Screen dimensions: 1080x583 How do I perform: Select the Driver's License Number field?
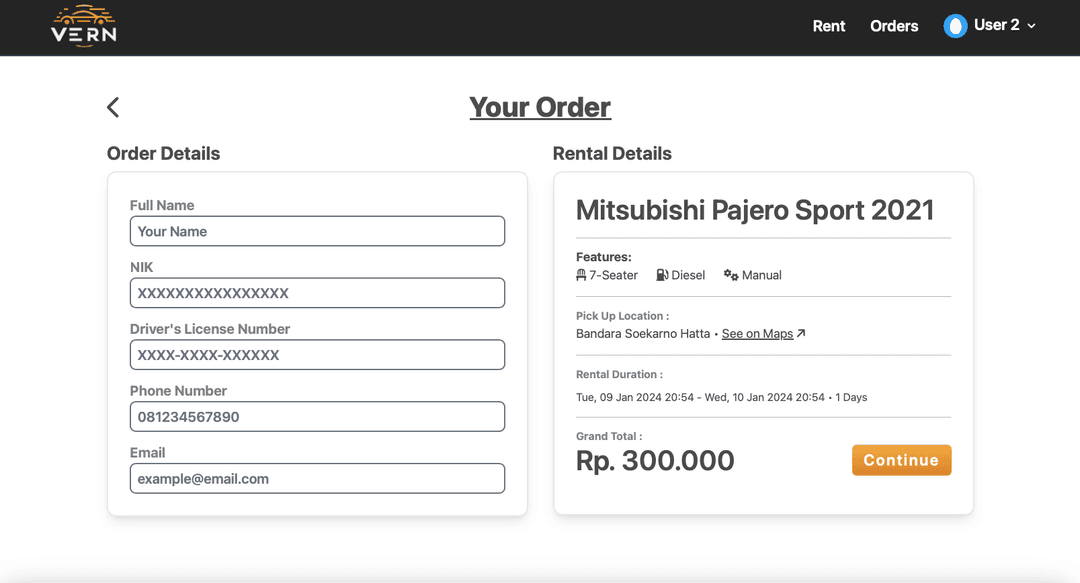coord(317,355)
